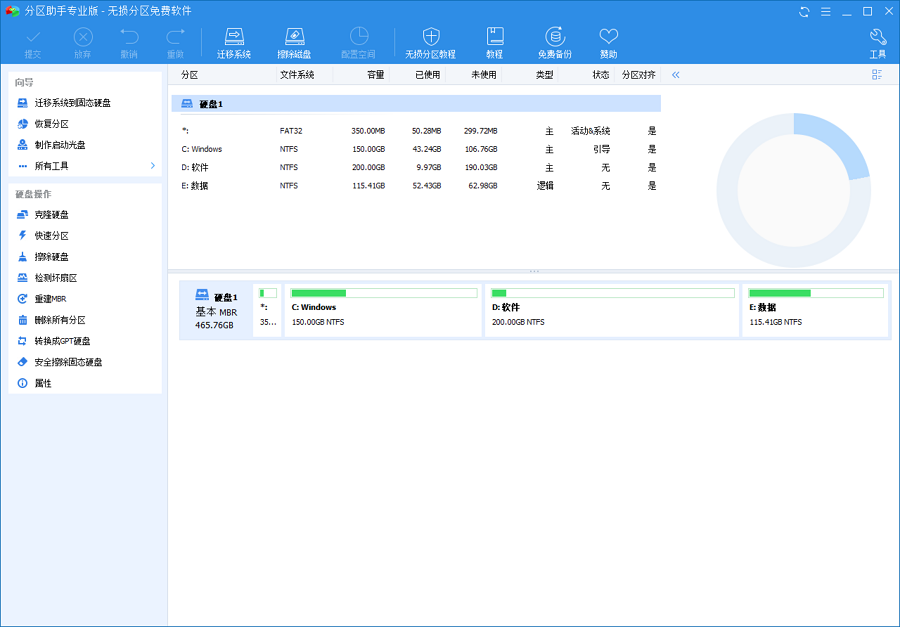Click the E: 数据 usage bar
The width and height of the screenshot is (900, 627).
pyautogui.click(x=816, y=293)
